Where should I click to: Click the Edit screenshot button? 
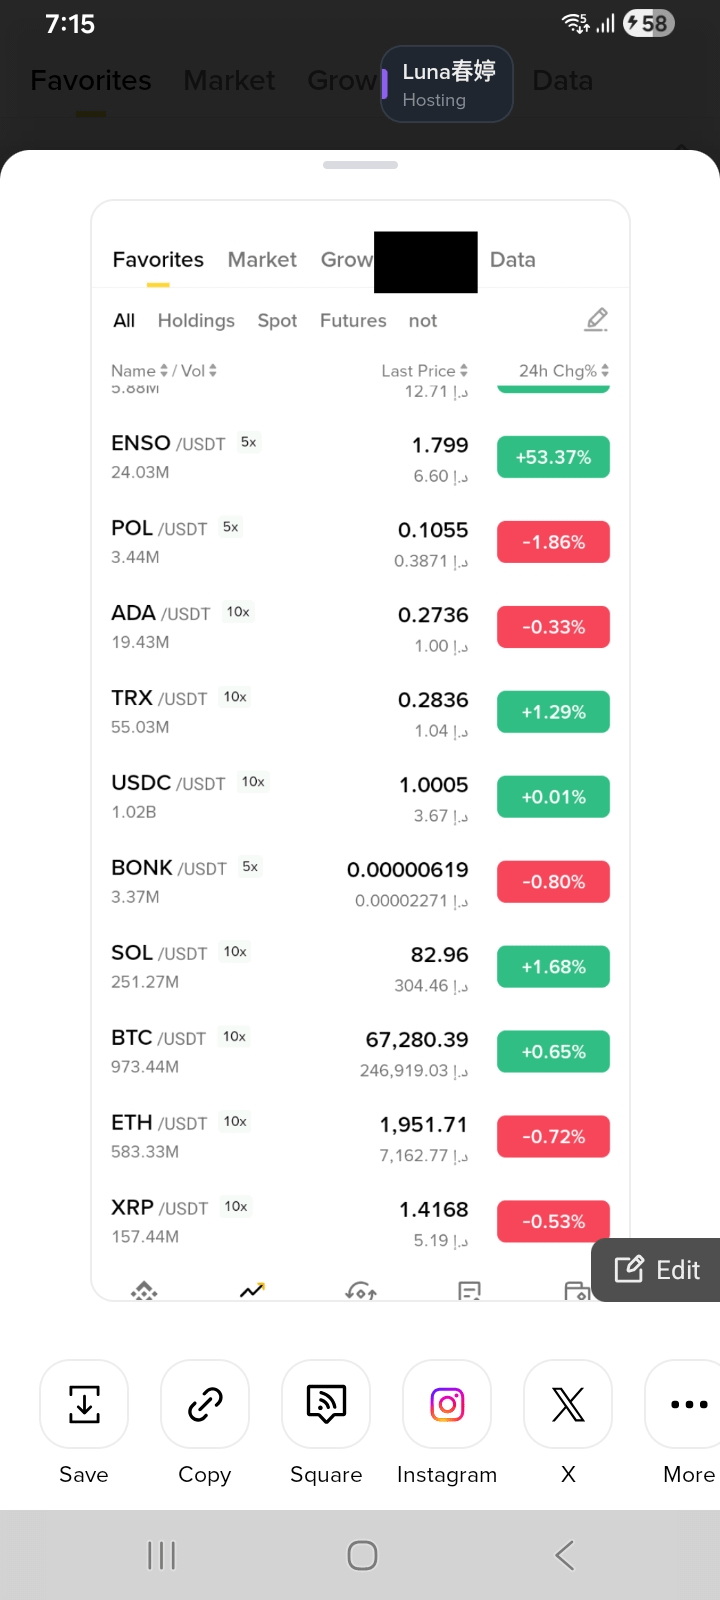coord(656,1269)
